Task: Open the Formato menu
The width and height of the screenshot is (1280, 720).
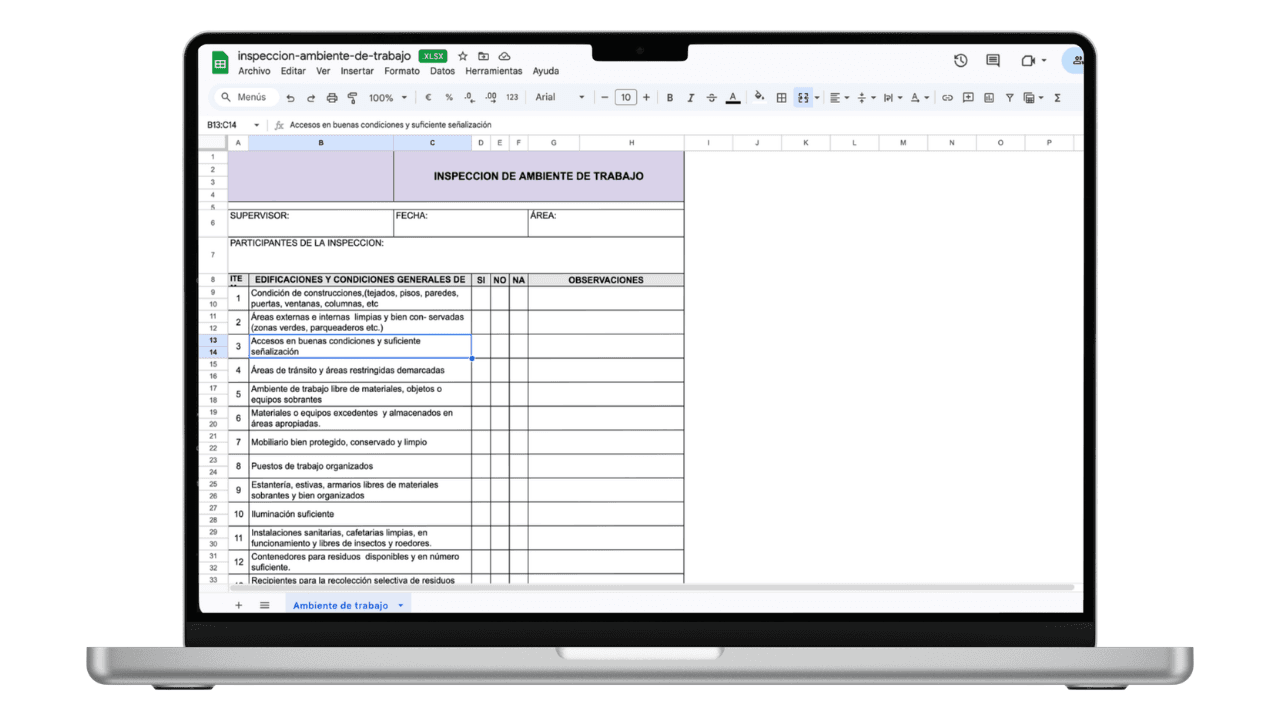Action: [x=402, y=71]
